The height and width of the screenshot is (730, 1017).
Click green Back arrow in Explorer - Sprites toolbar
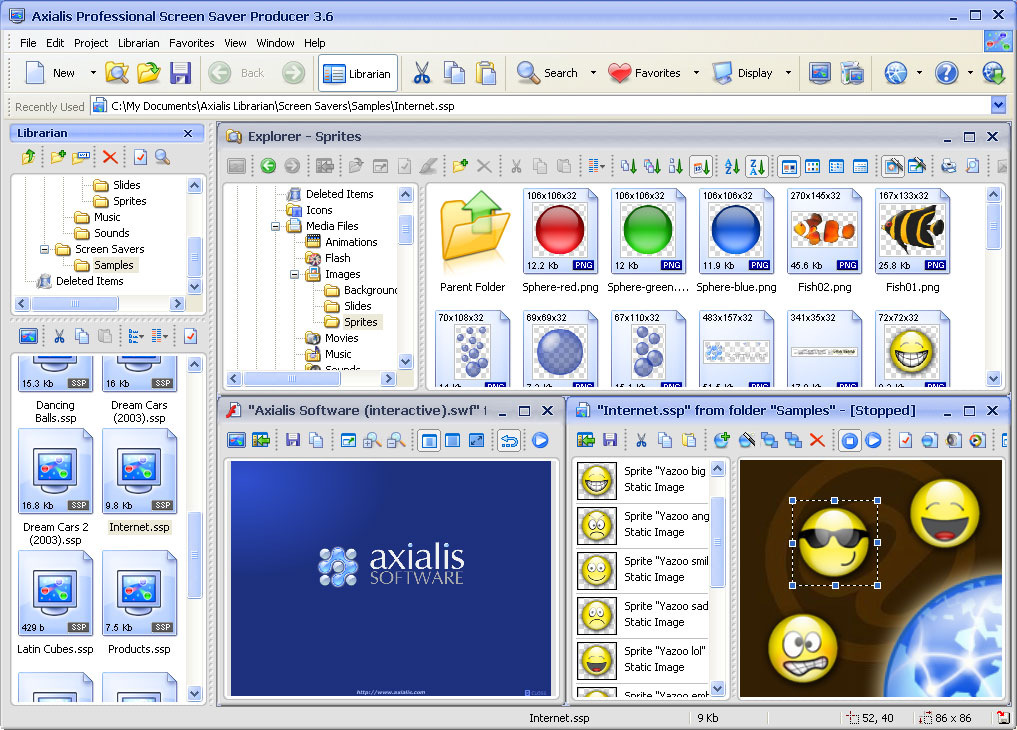268,166
